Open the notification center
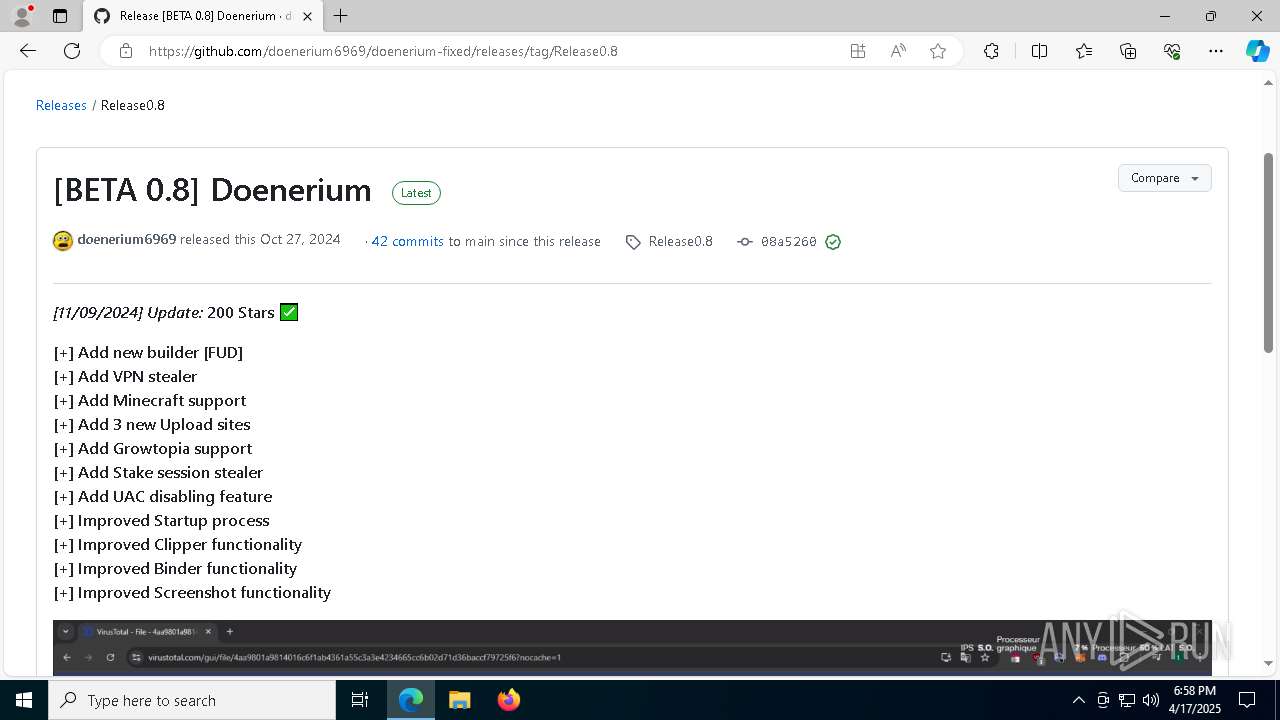Screen dimensions: 1280x720 point(1247,700)
